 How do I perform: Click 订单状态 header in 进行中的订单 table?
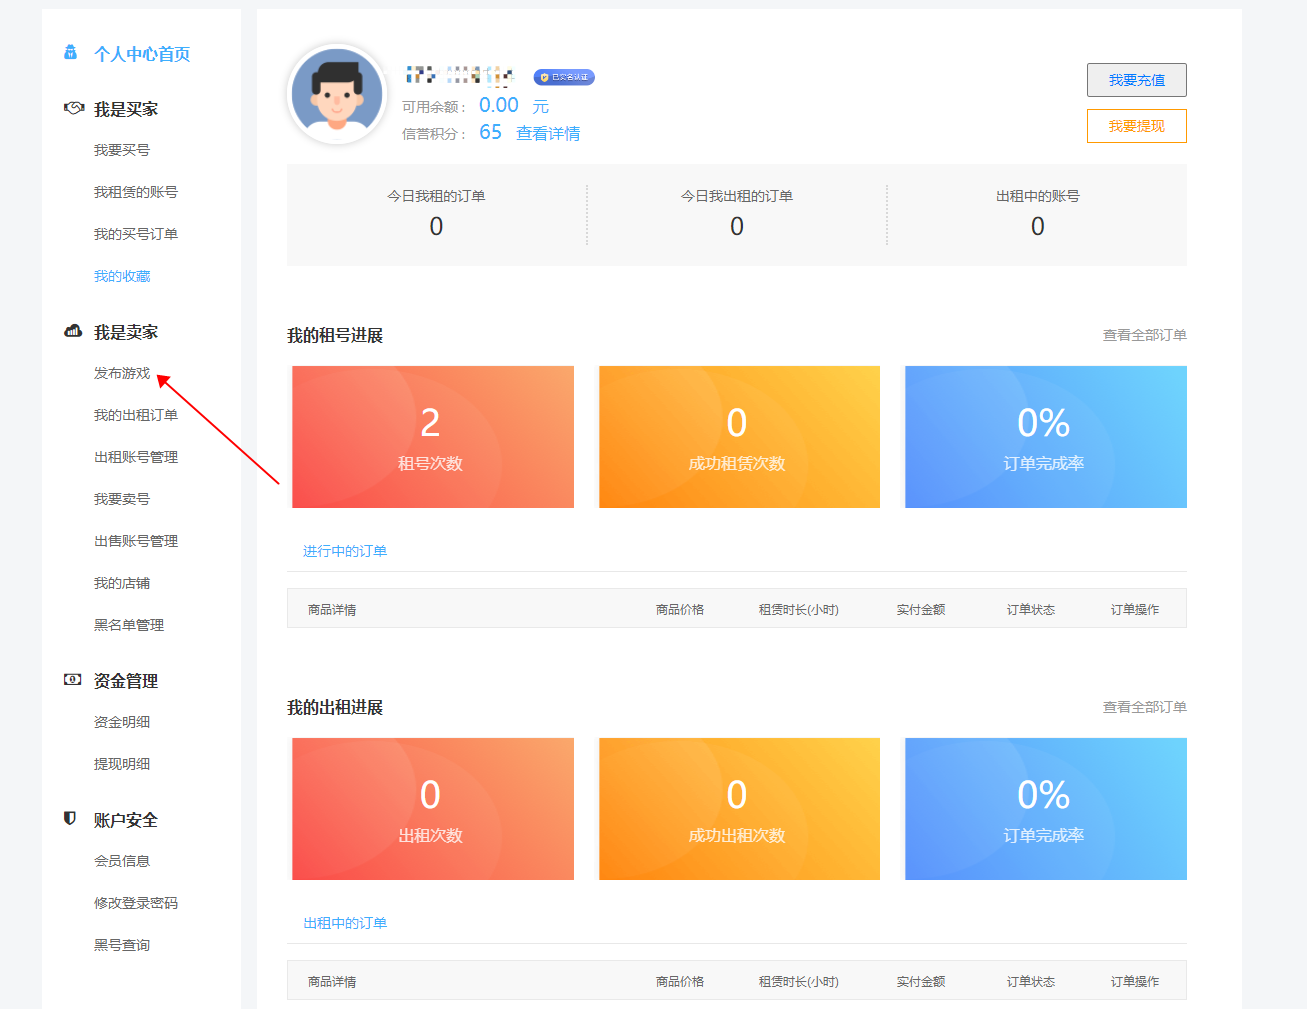click(1031, 609)
